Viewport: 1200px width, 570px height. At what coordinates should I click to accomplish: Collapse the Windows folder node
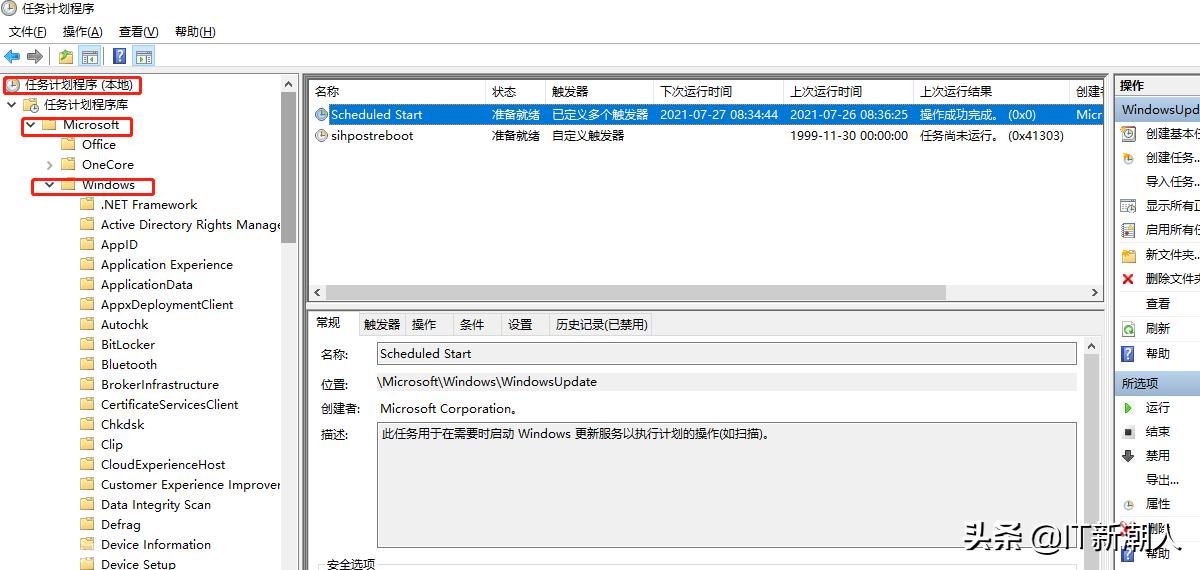click(50, 185)
